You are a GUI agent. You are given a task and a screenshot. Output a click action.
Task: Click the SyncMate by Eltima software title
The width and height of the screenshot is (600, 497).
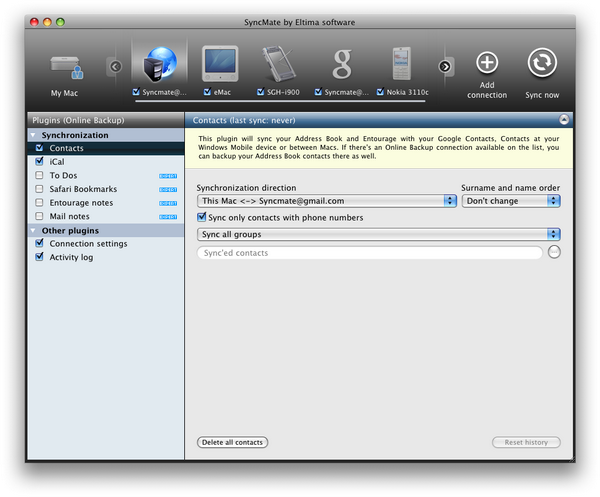pos(300,22)
